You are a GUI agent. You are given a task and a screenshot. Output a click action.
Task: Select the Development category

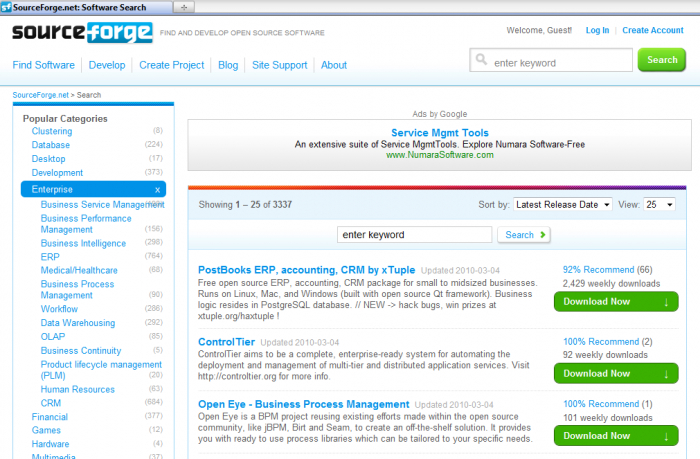click(57, 173)
